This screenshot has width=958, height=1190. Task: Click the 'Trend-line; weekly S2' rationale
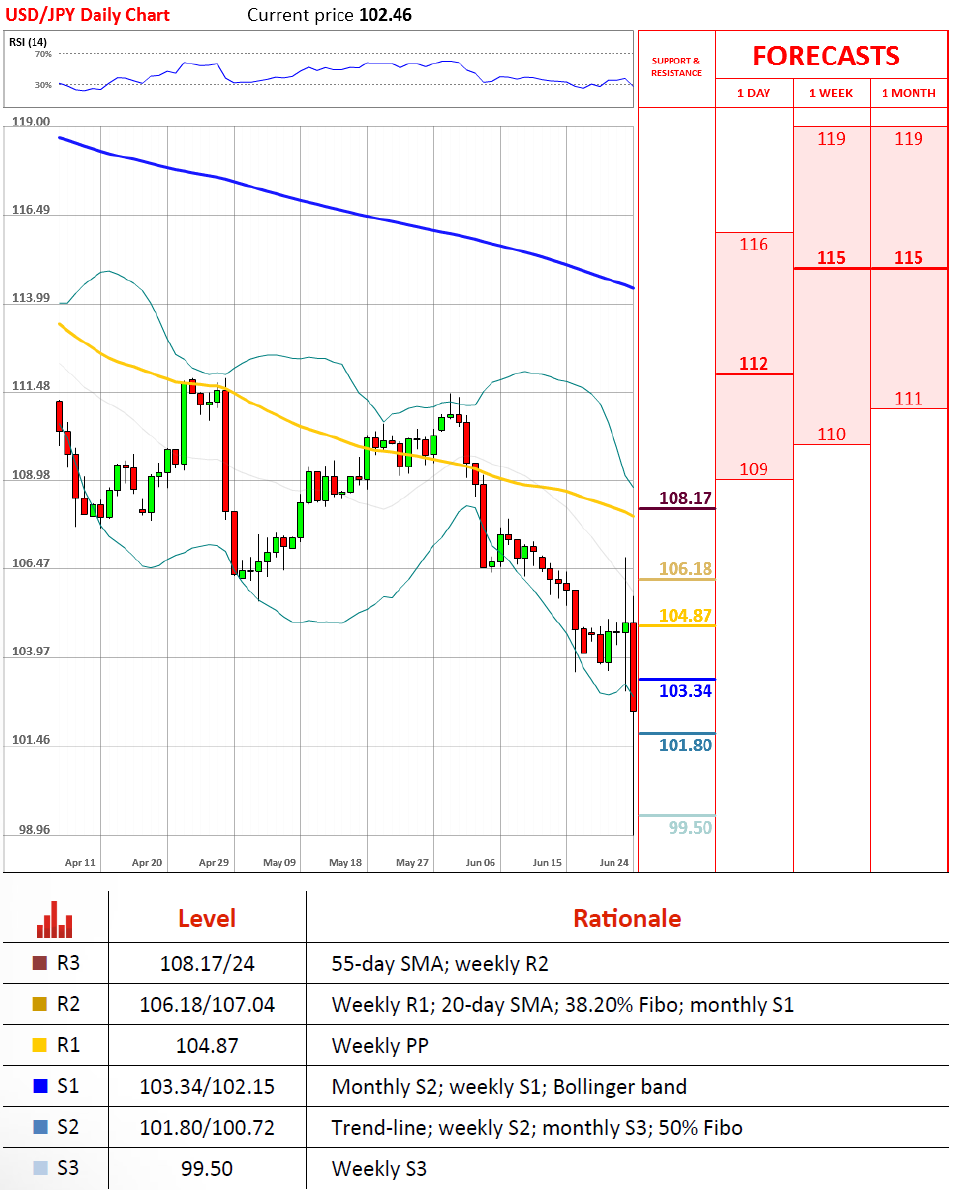point(537,1128)
